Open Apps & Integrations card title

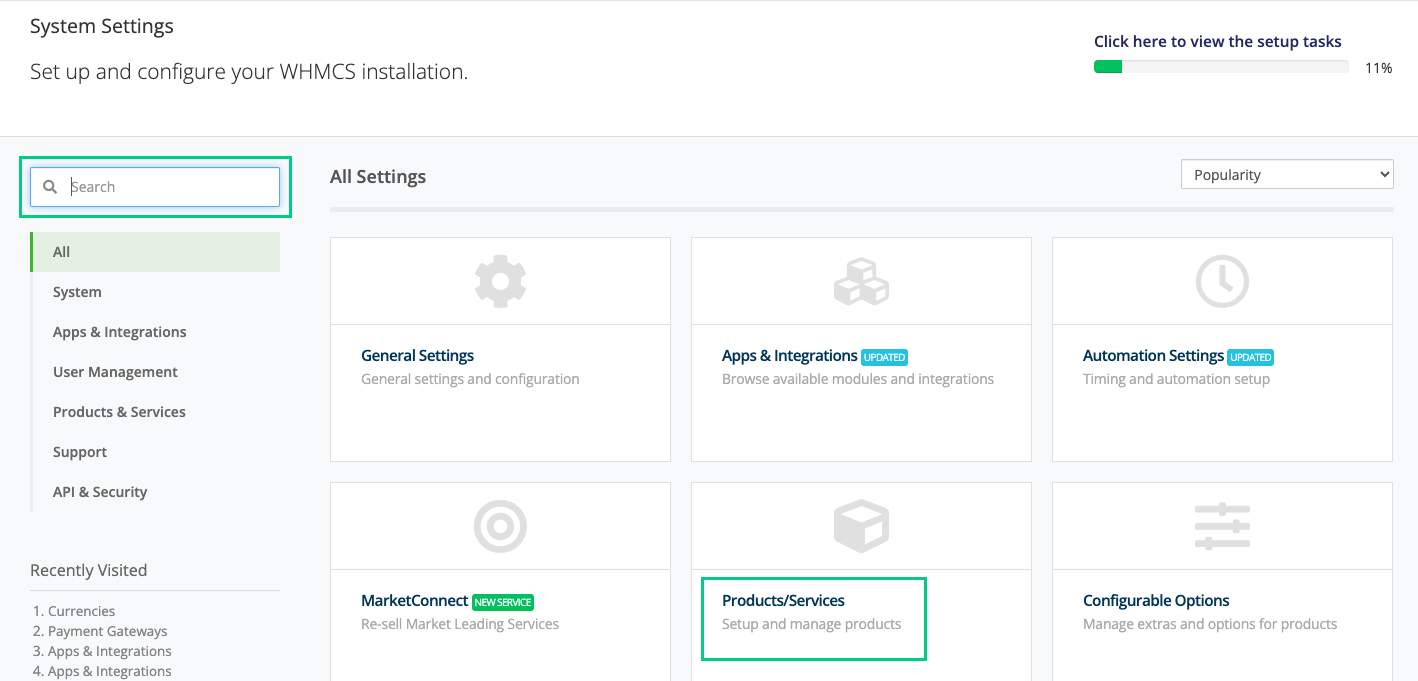click(x=790, y=355)
